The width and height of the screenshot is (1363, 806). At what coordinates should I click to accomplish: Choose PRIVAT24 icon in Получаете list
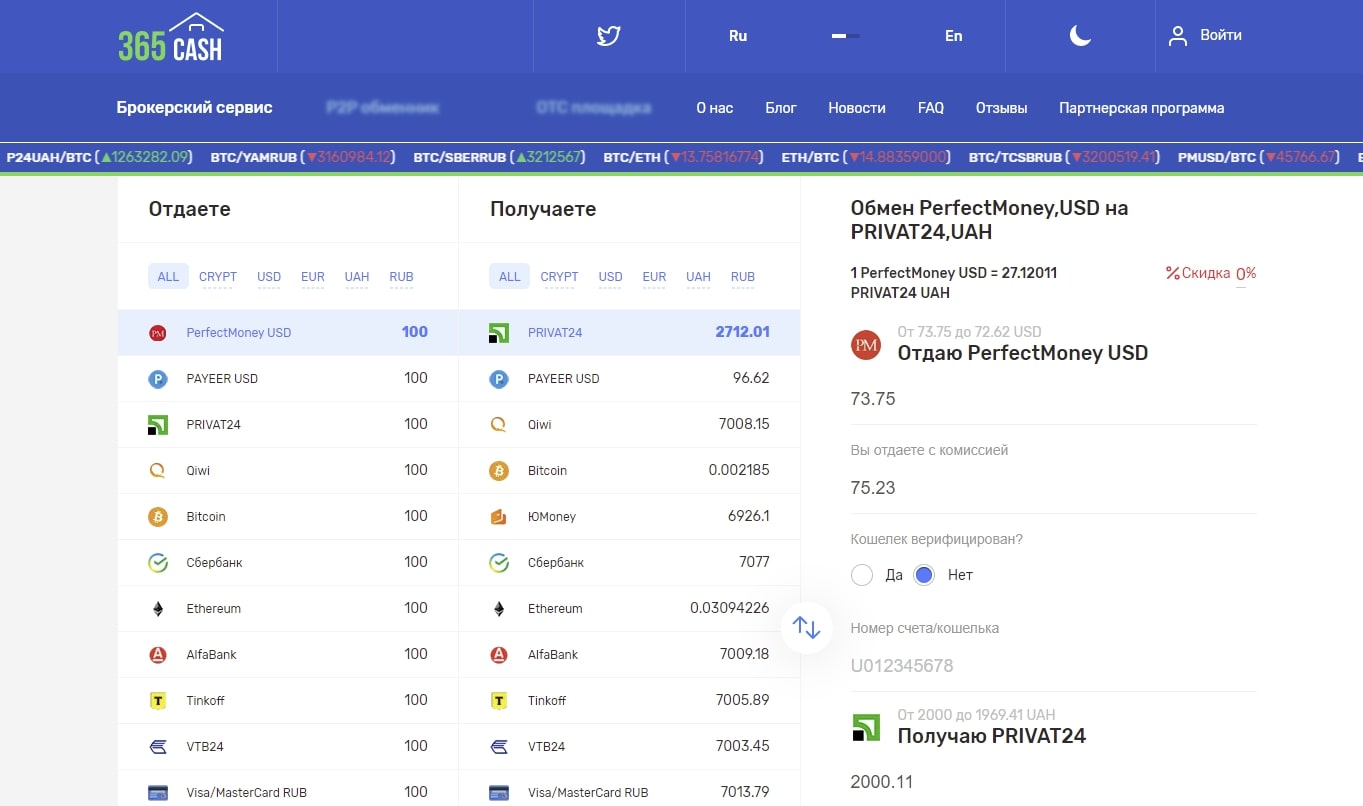pyautogui.click(x=499, y=333)
